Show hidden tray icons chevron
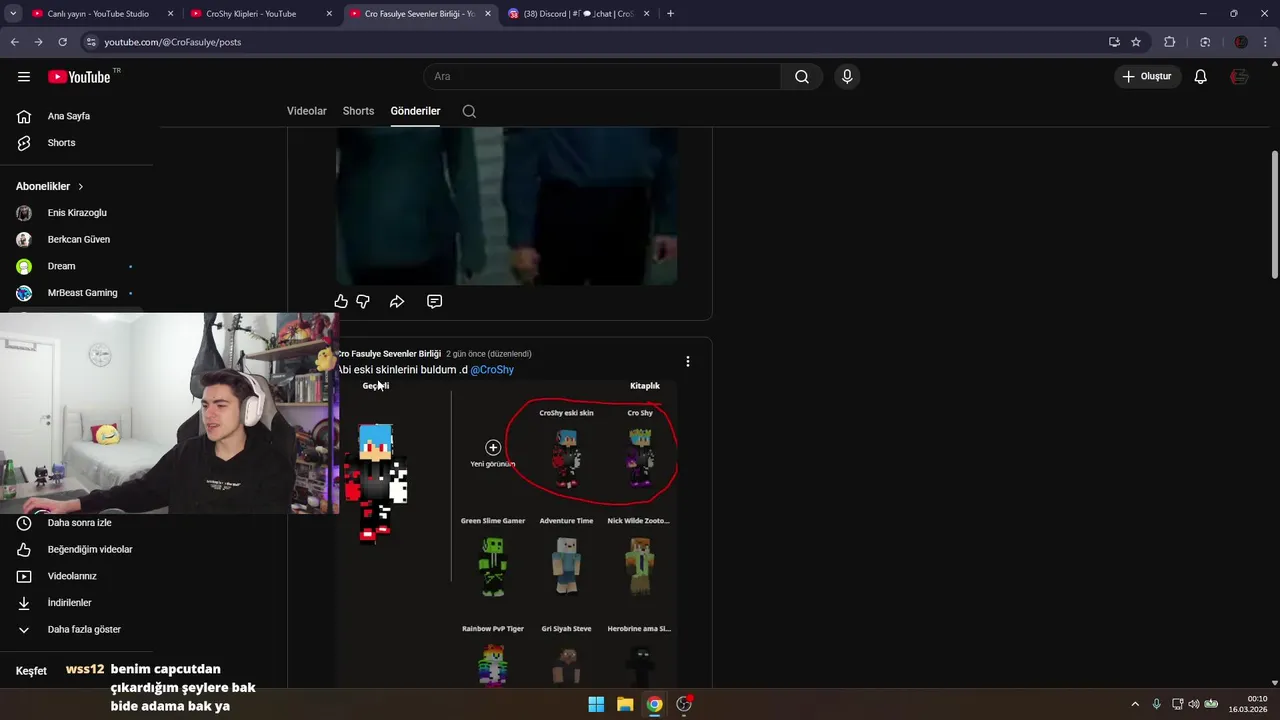Image resolution: width=1280 pixels, height=720 pixels. (1135, 704)
